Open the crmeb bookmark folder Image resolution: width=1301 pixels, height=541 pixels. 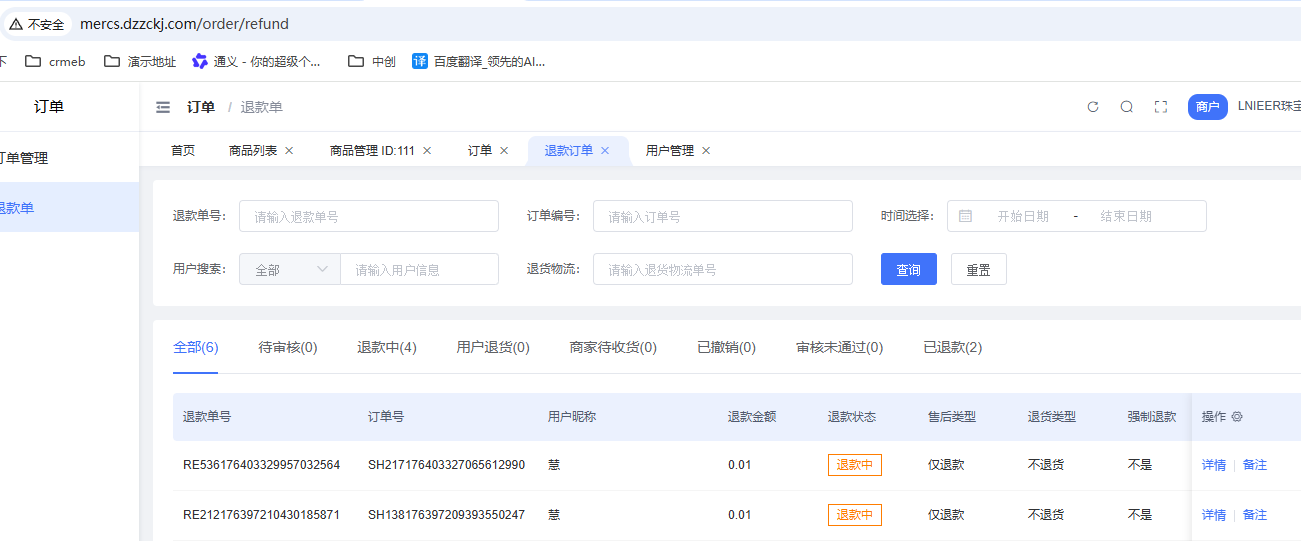pos(56,61)
